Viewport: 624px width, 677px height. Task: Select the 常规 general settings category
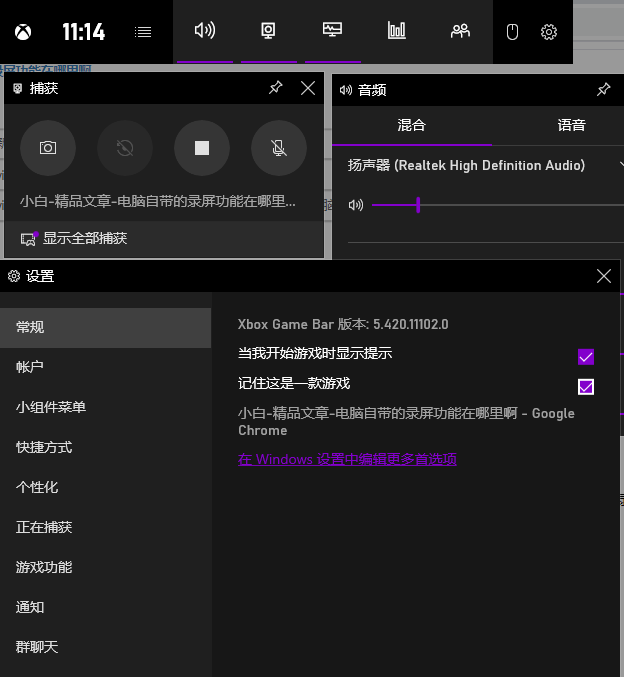(x=105, y=327)
